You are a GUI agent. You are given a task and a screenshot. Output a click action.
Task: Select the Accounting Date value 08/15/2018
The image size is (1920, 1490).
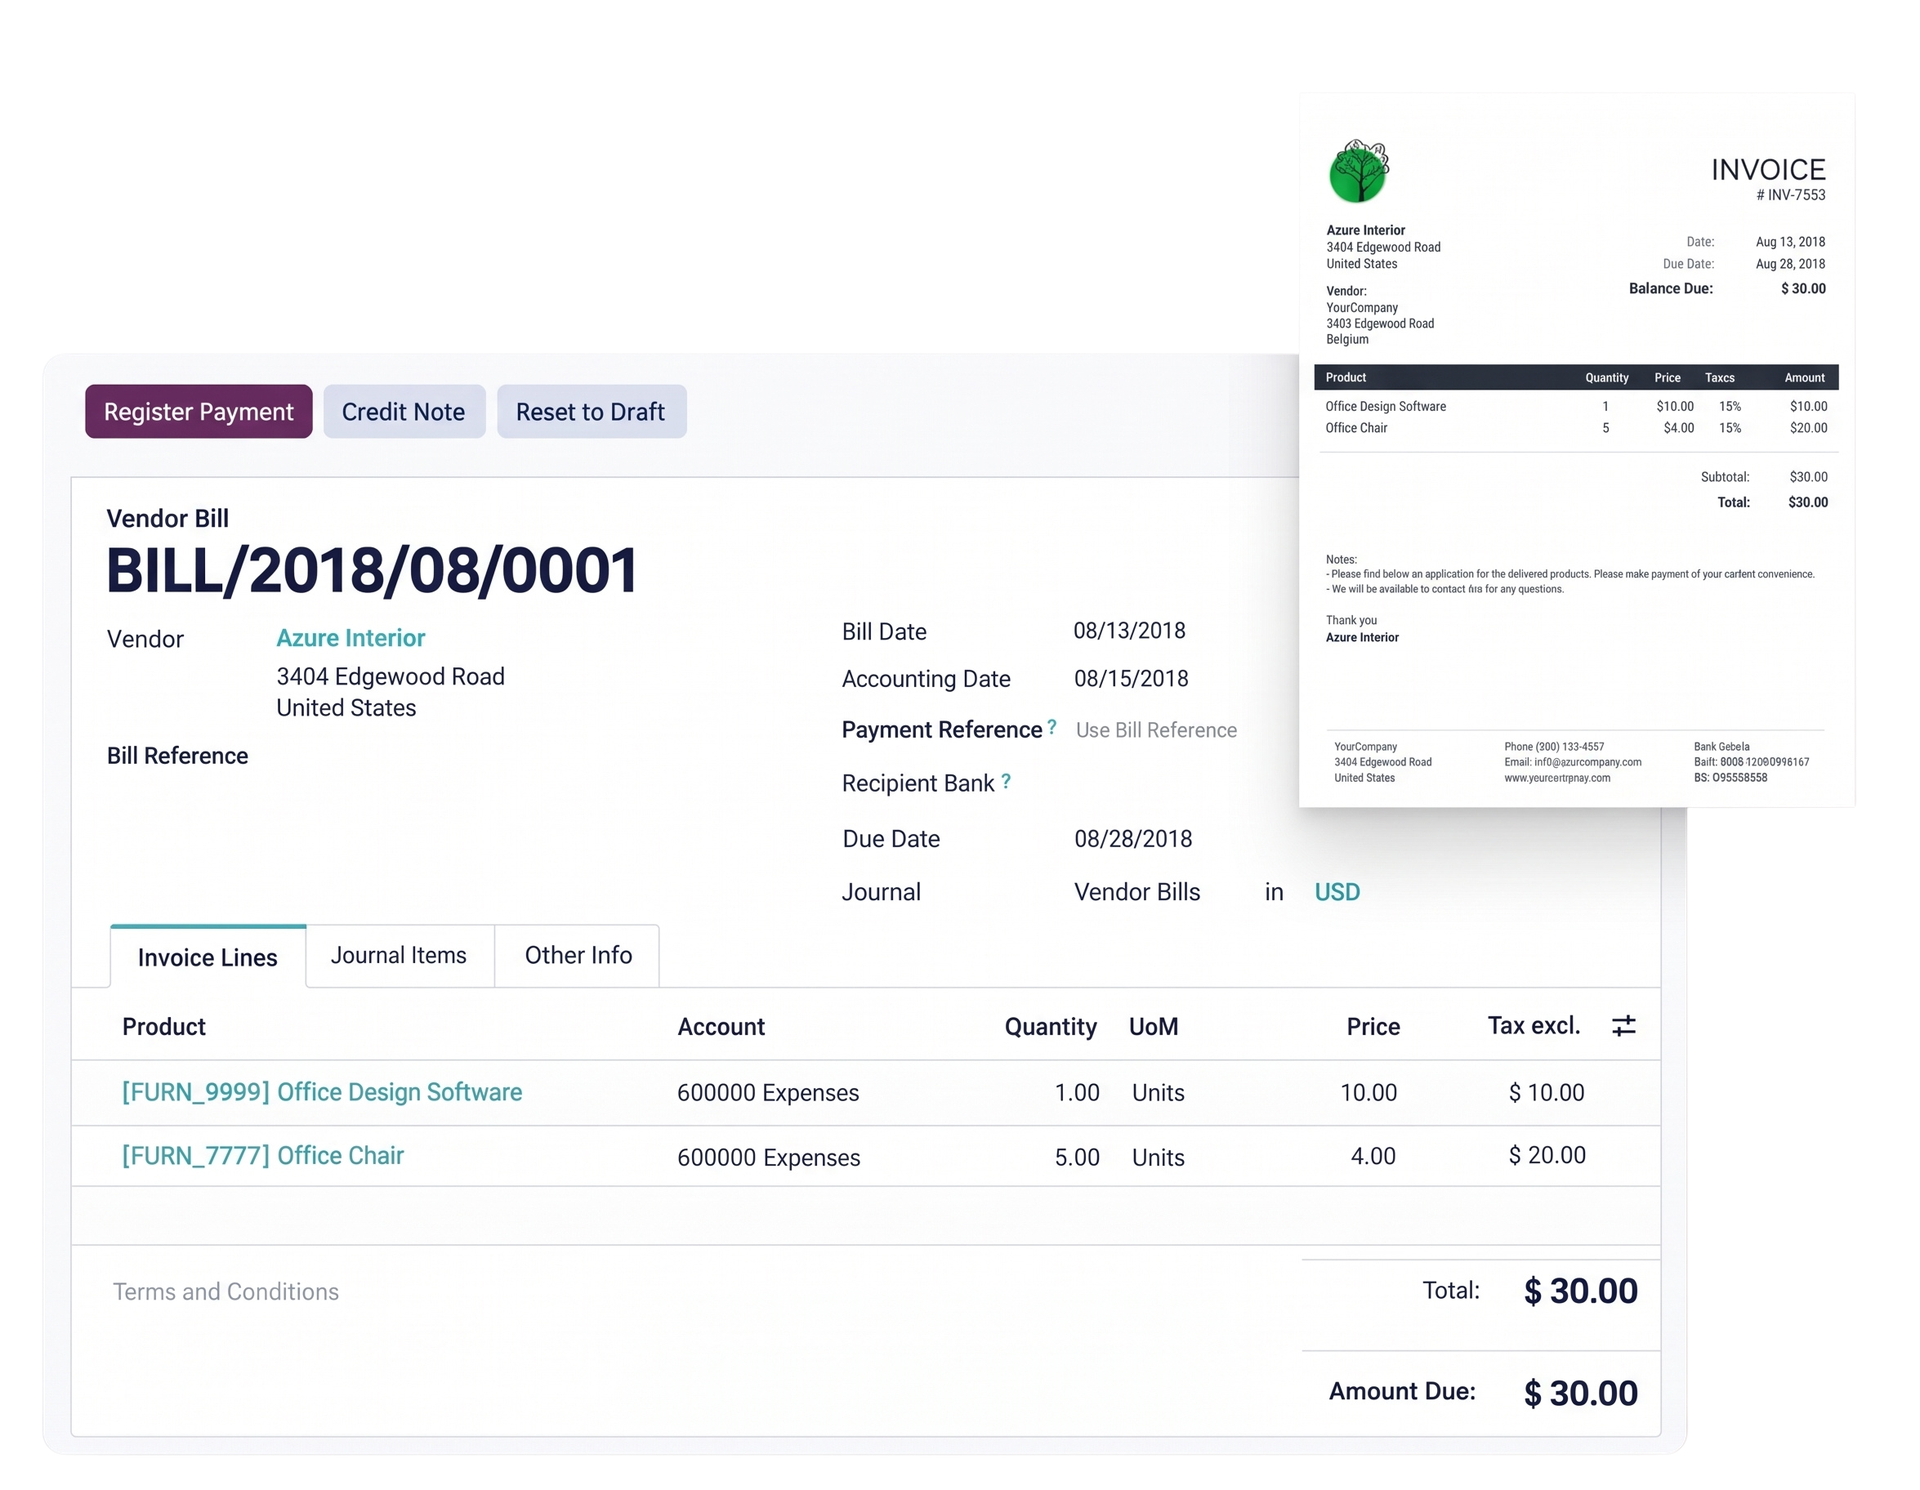(1131, 678)
